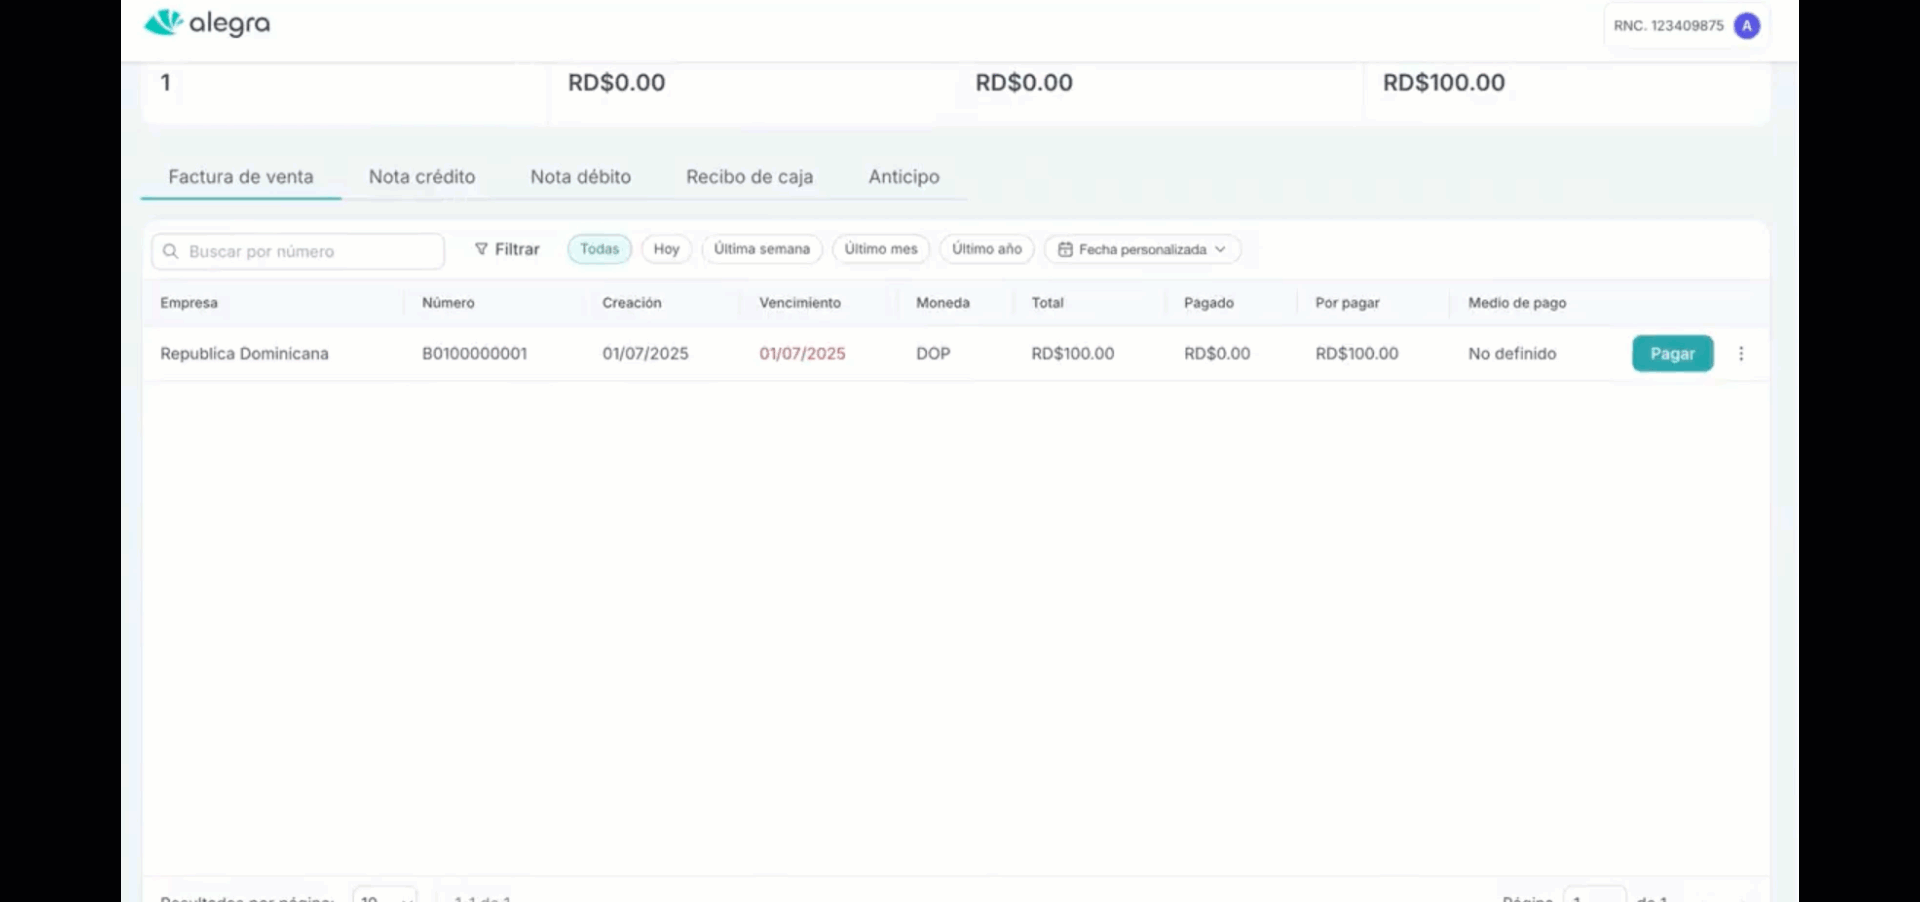Open the Filtrar filter options
This screenshot has height=902, width=1920.
click(507, 249)
